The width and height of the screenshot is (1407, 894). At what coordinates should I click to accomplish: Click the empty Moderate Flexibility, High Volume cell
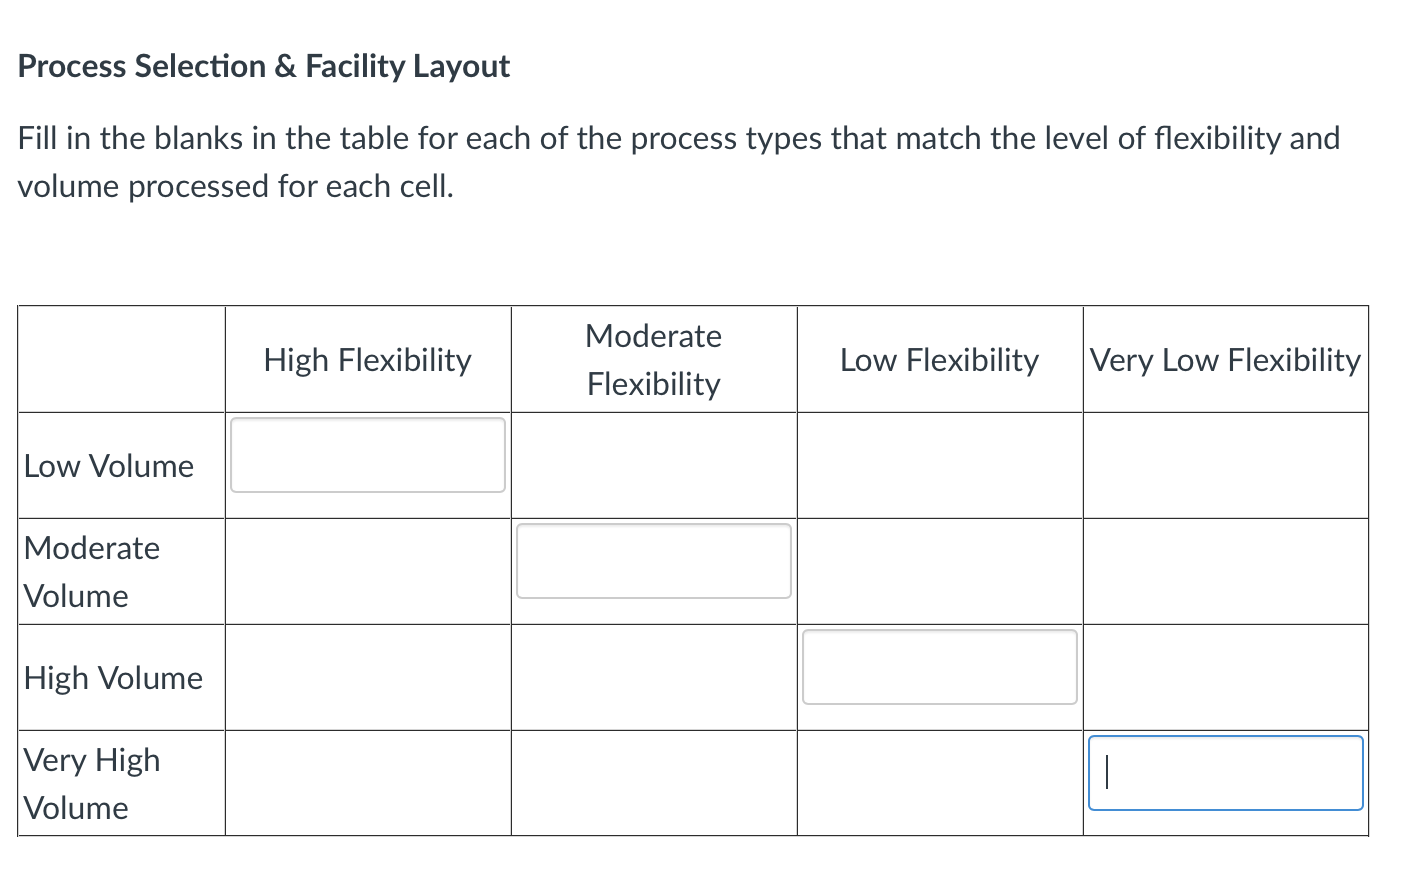coord(653,677)
